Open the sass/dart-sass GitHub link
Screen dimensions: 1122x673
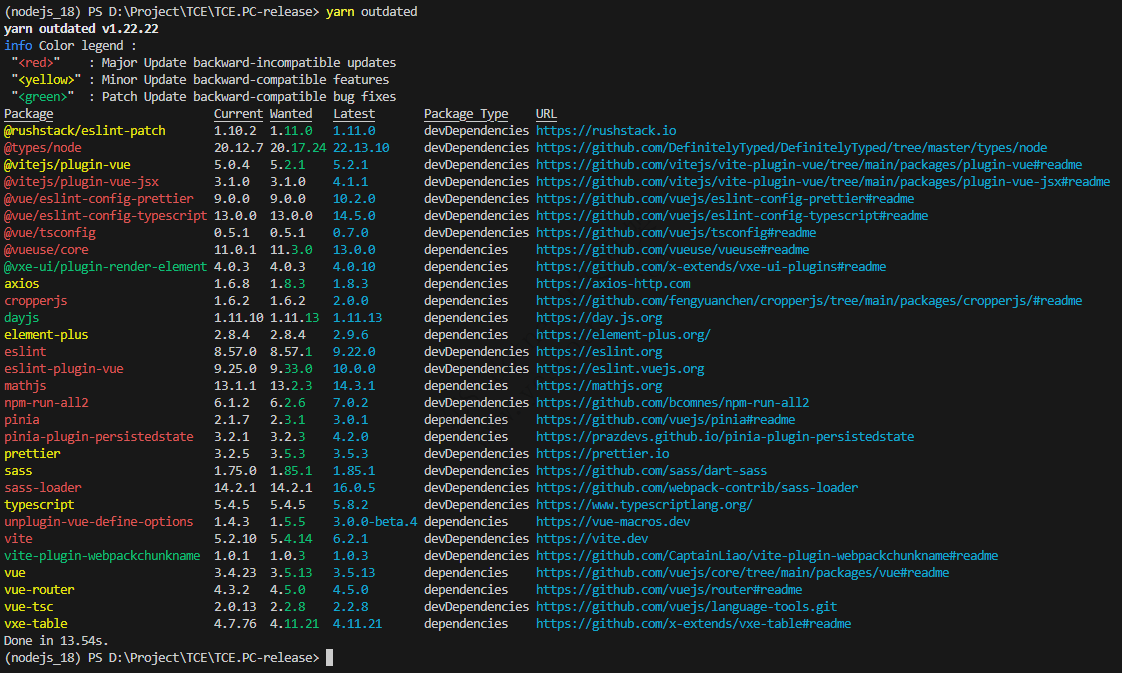(x=651, y=471)
